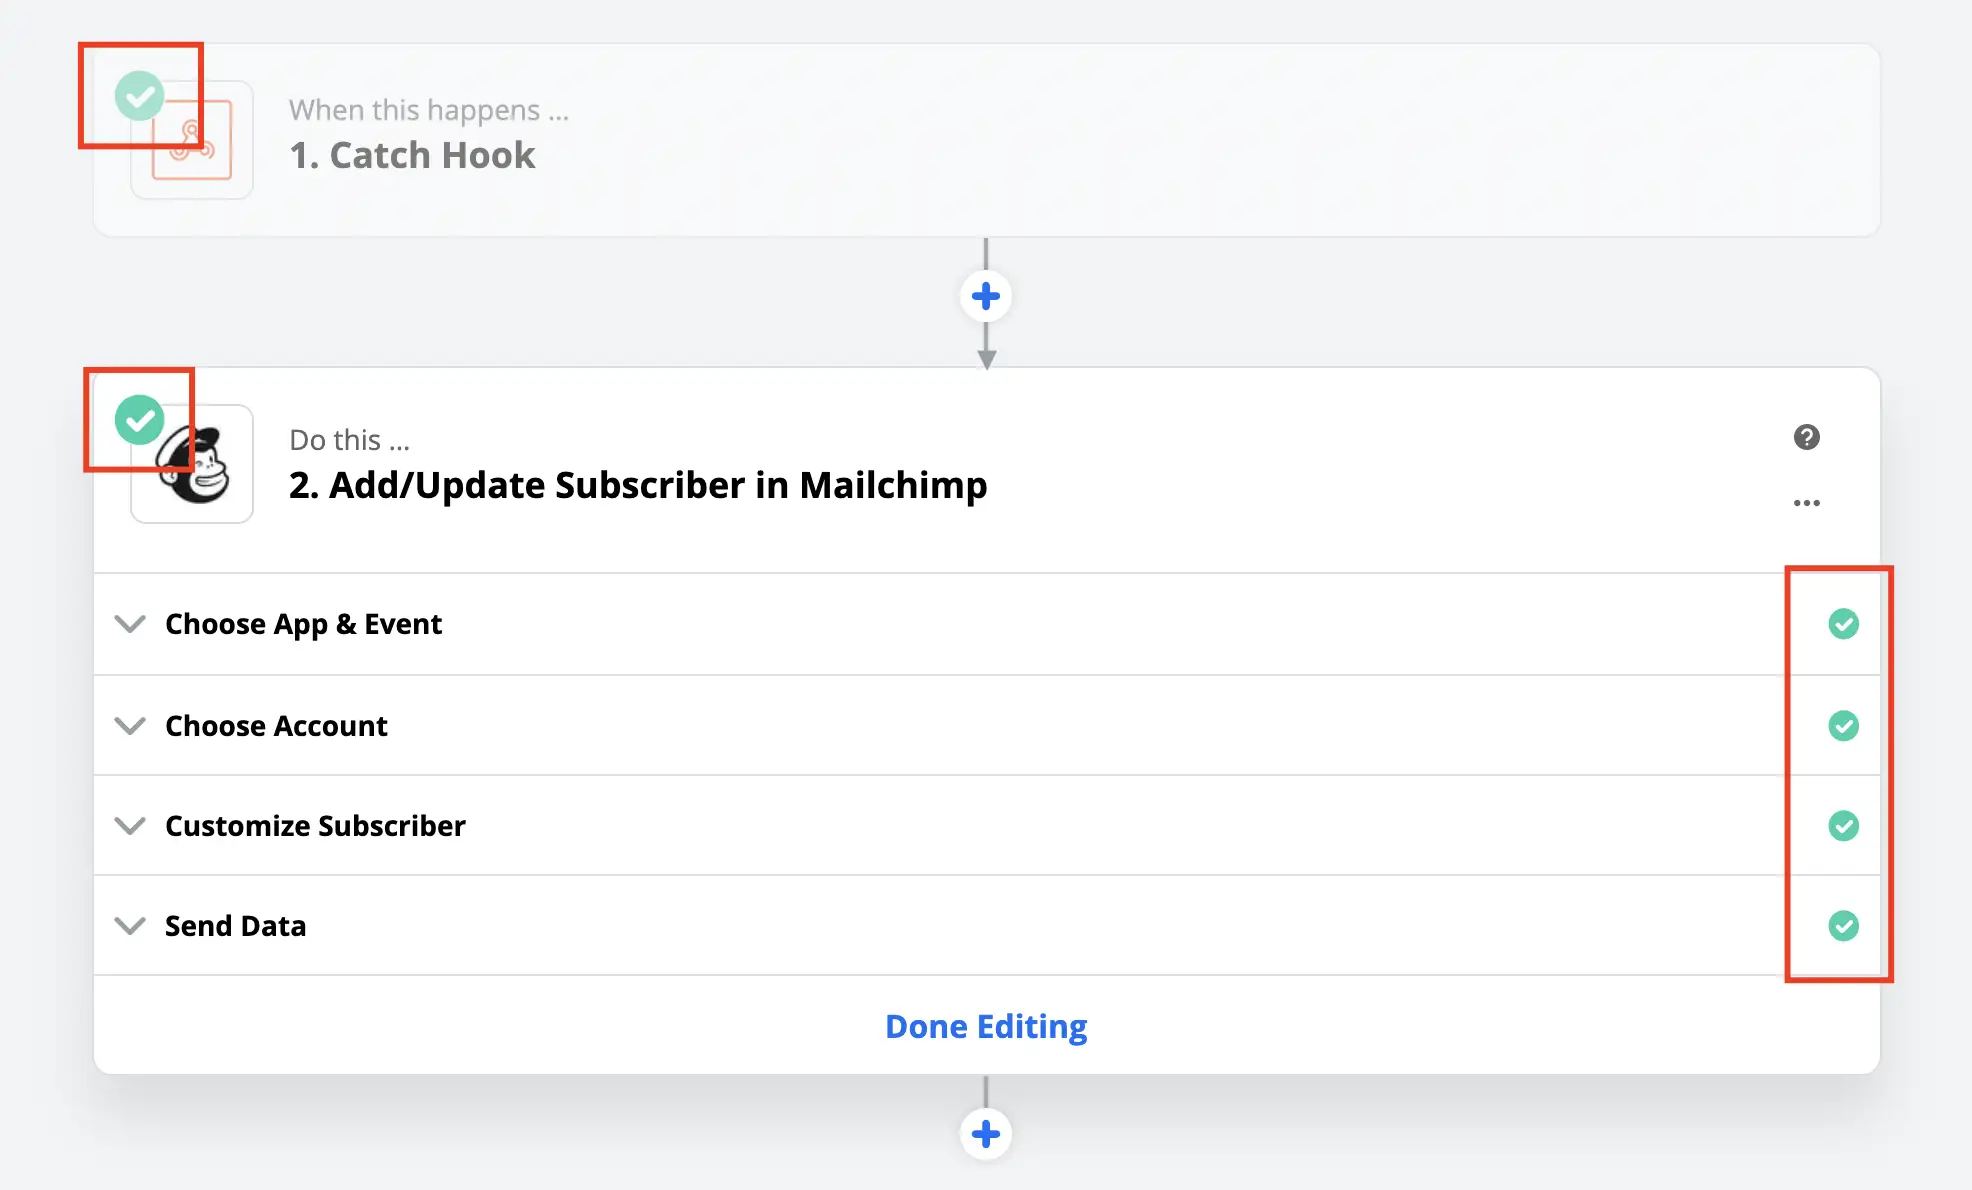
Task: Open the three-dot more options menu
Action: point(1806,503)
